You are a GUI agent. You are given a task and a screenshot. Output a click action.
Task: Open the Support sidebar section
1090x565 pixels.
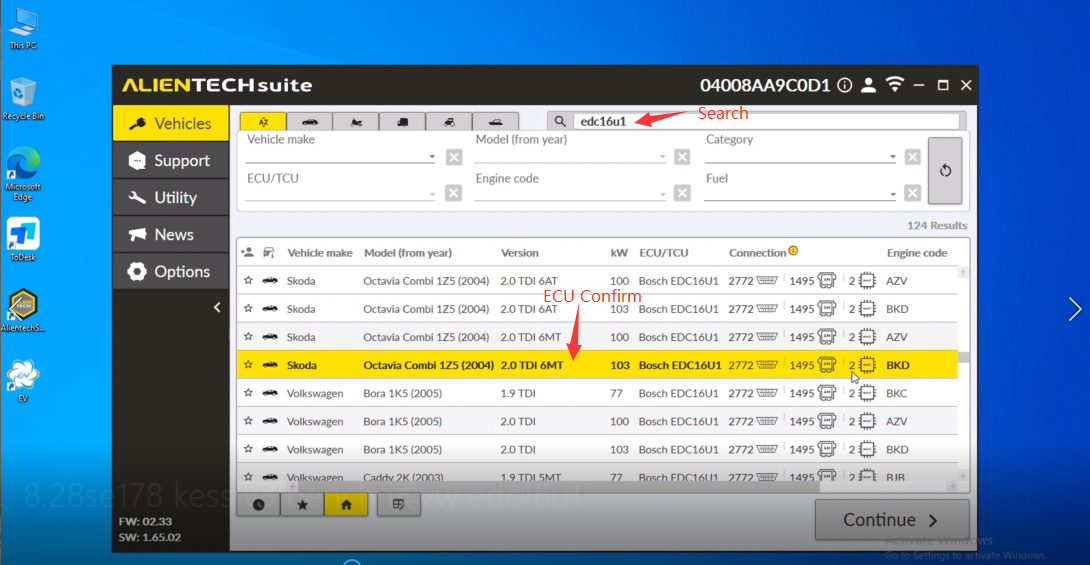171,161
